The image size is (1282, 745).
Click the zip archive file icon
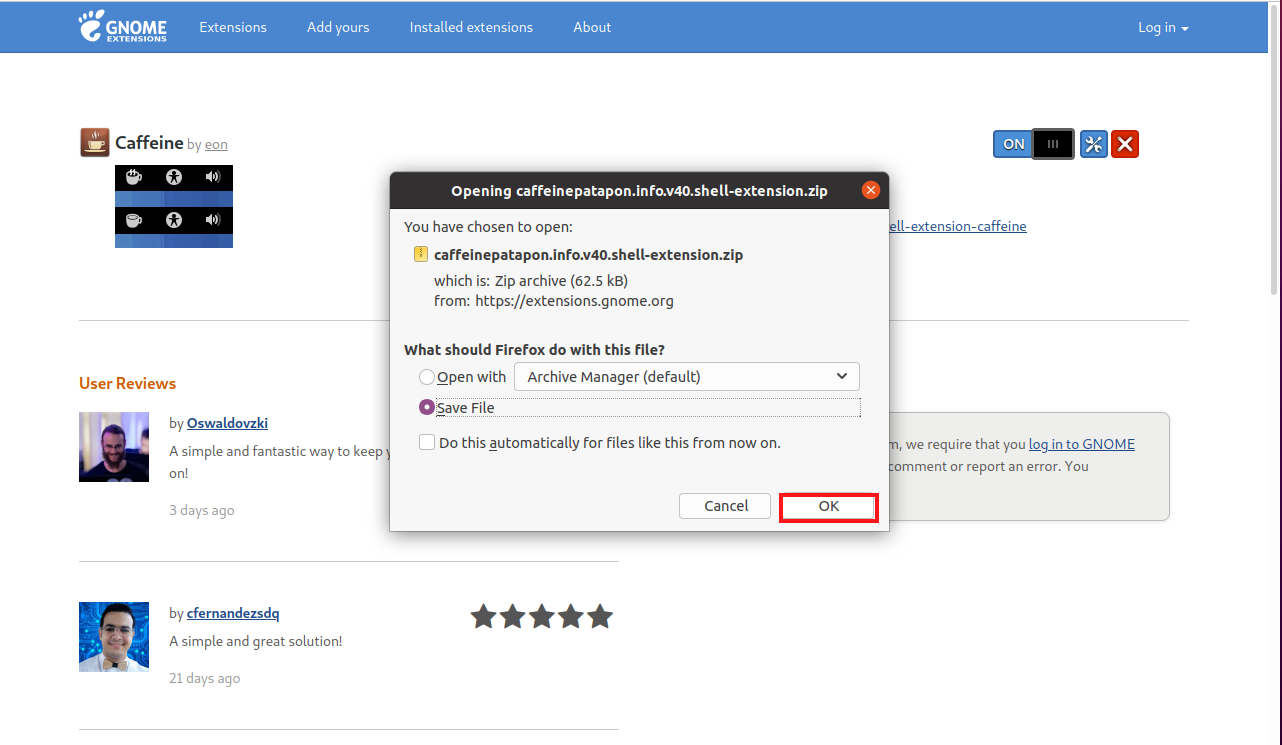(421, 254)
